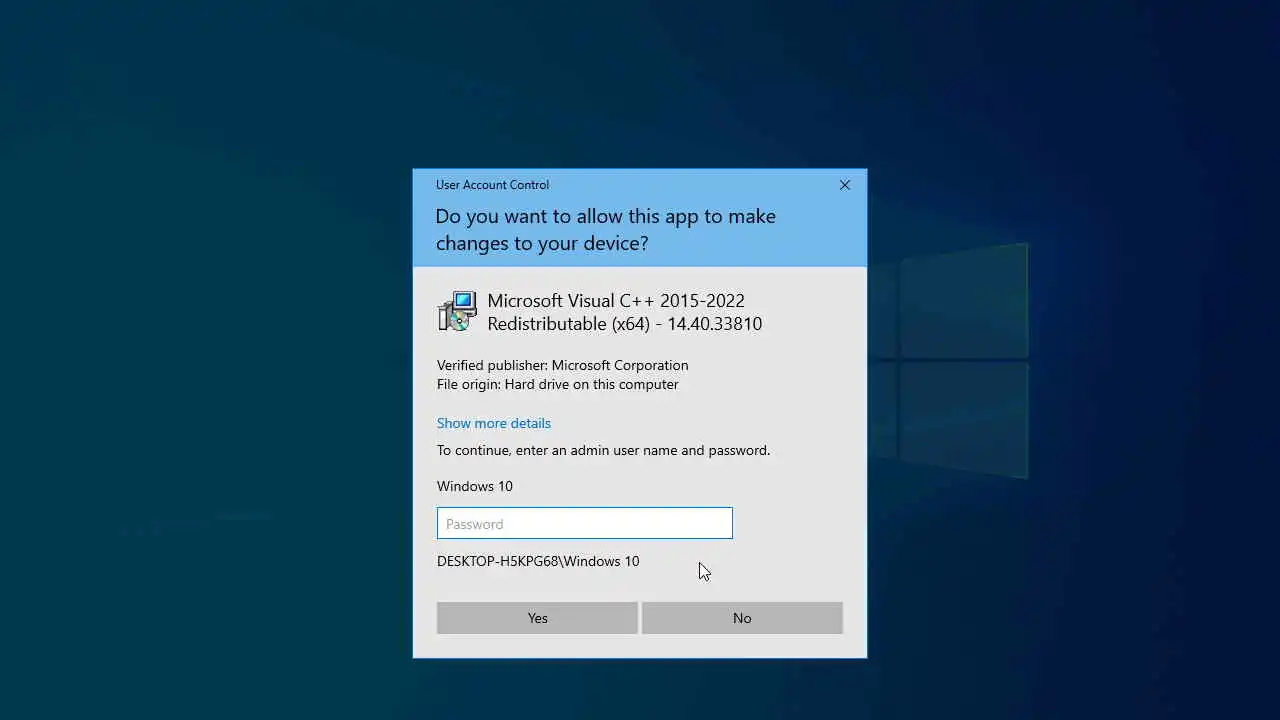Click the 'Windows 10' account name label
The image size is (1280, 720).
click(475, 486)
